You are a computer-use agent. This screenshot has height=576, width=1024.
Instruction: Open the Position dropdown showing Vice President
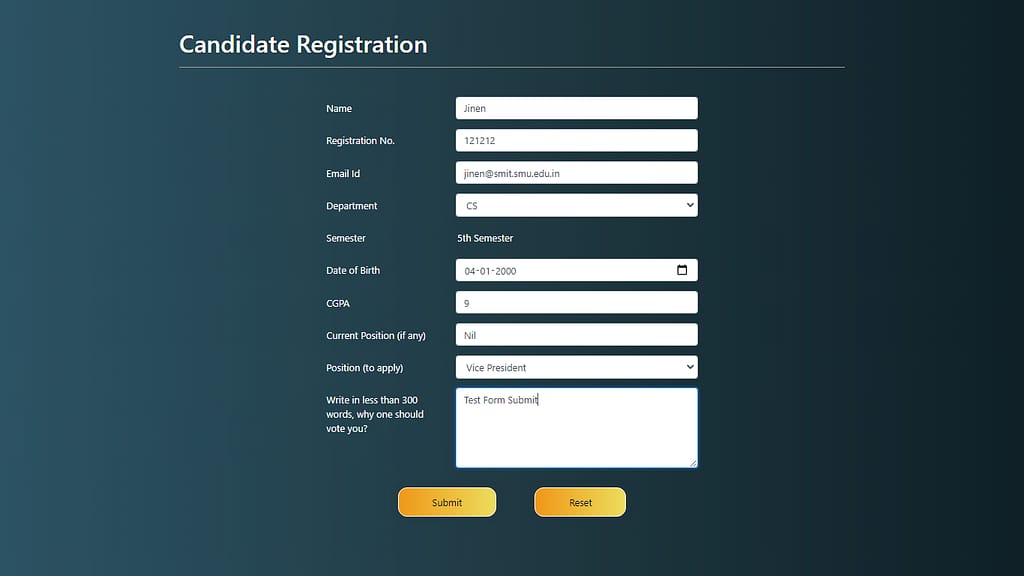pos(576,368)
